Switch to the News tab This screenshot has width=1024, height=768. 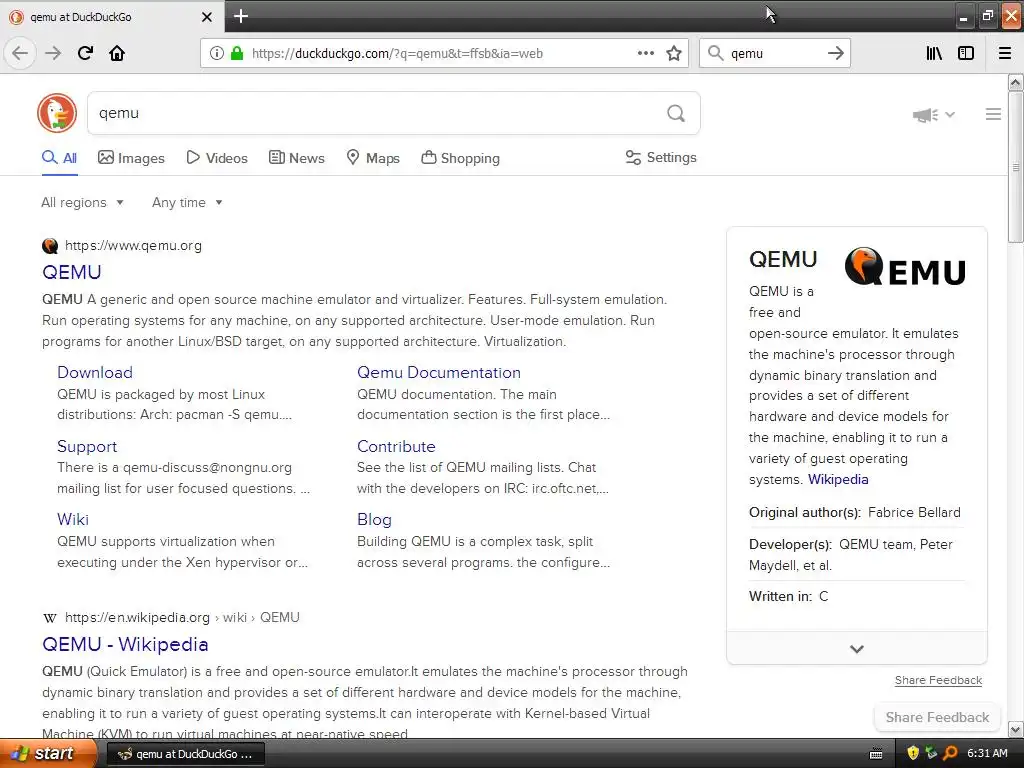coord(296,158)
